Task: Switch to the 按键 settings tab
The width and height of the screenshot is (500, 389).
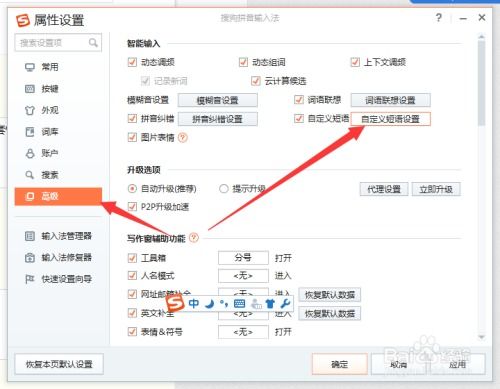Action: (58, 89)
